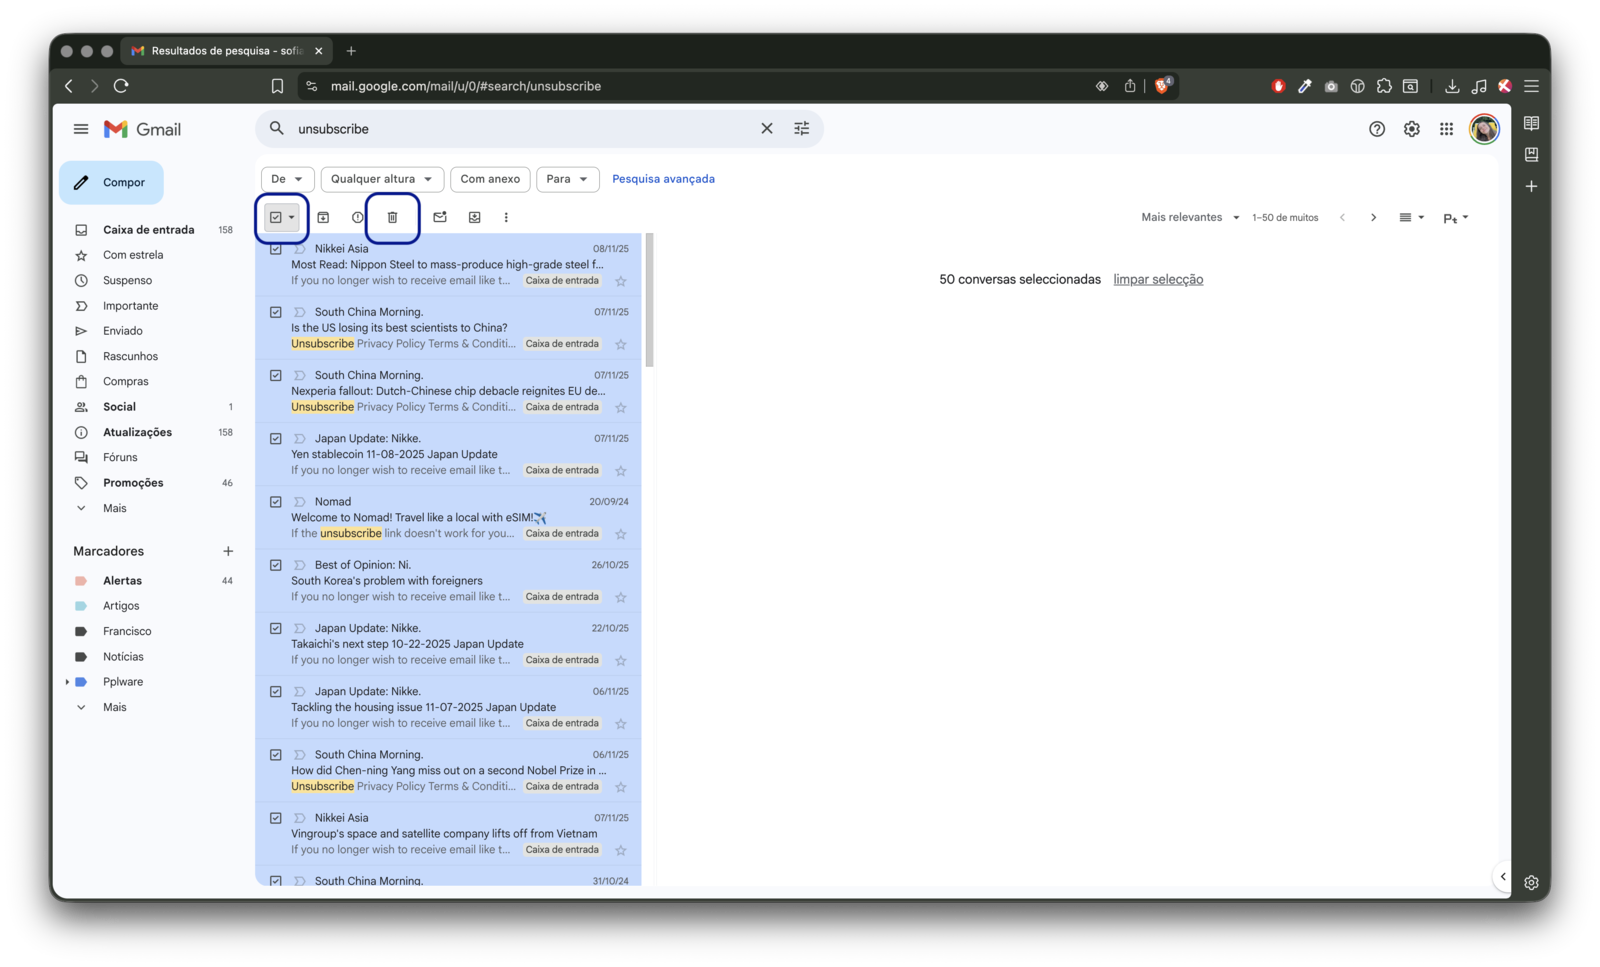
Task: Click the report spam icon
Action: 358,217
